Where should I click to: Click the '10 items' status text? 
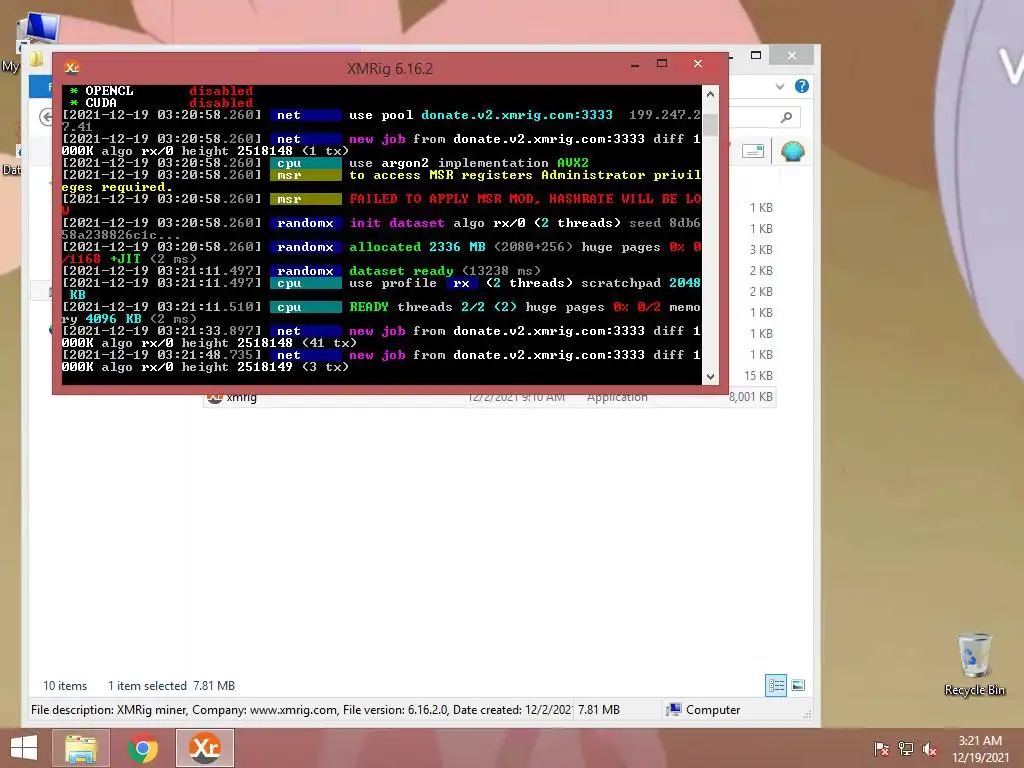[65, 686]
